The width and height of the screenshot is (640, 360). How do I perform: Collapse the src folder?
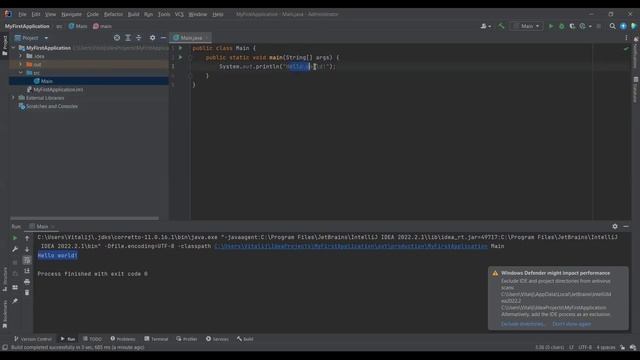point(21,73)
